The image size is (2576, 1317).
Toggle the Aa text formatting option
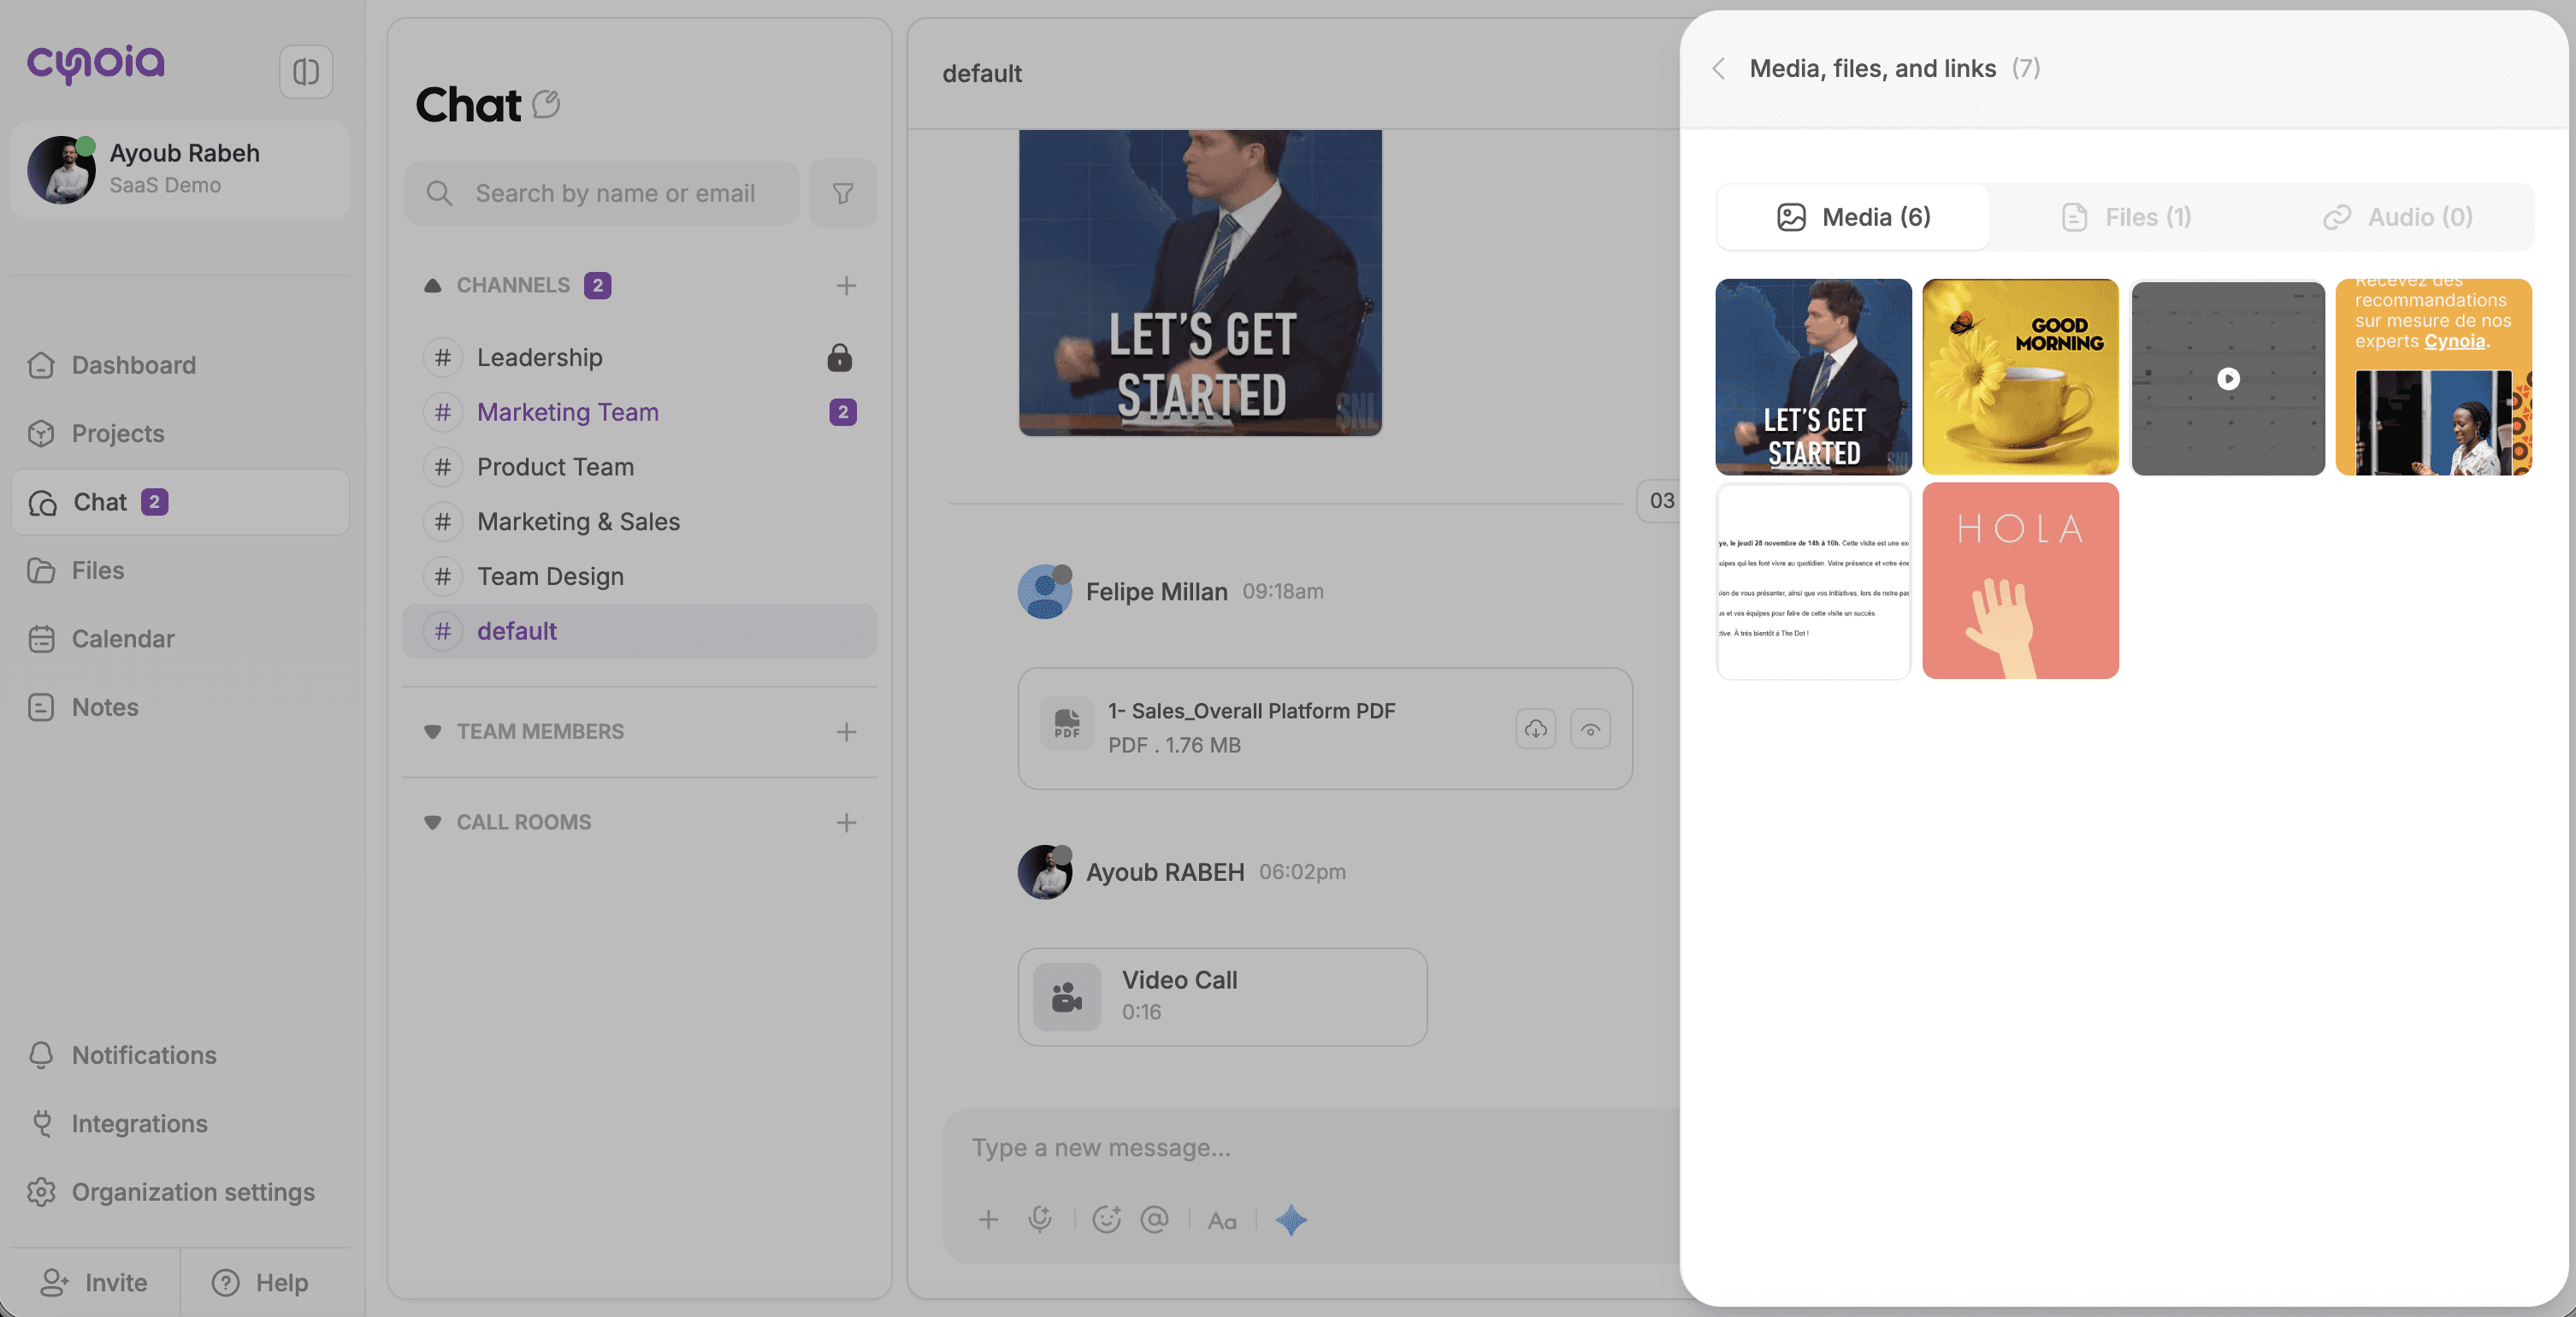coord(1222,1220)
